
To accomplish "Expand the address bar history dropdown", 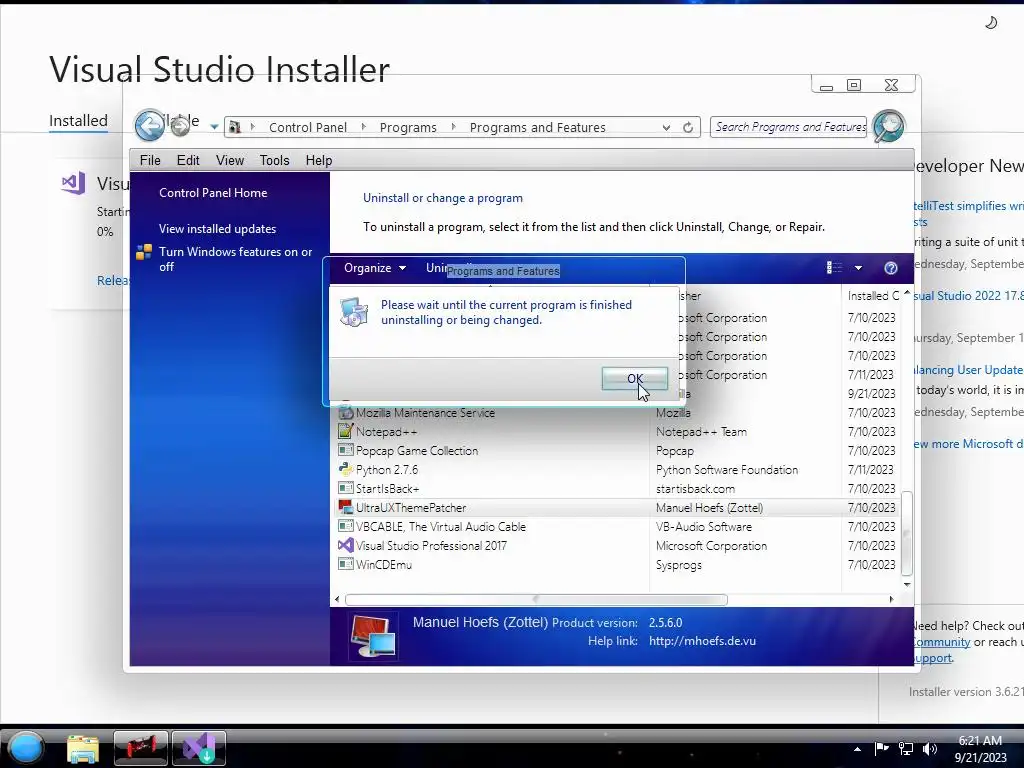I will coord(666,127).
